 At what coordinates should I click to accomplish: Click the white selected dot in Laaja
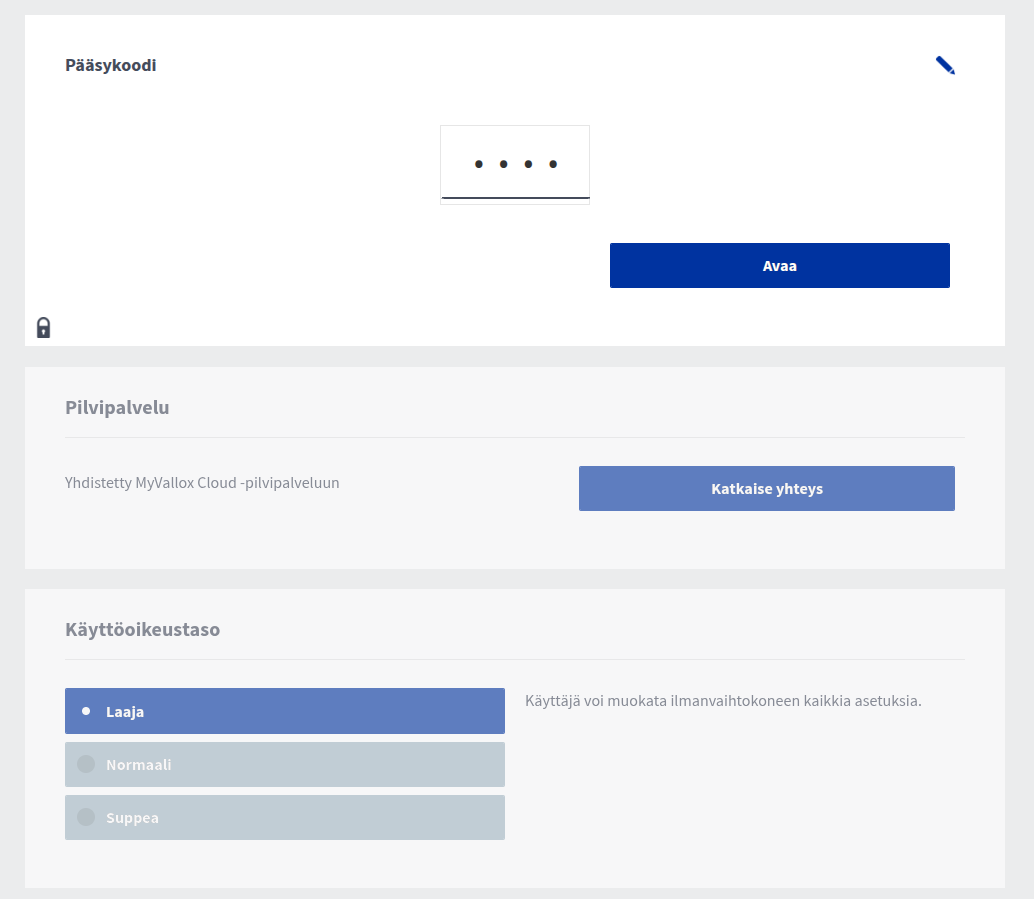point(86,711)
